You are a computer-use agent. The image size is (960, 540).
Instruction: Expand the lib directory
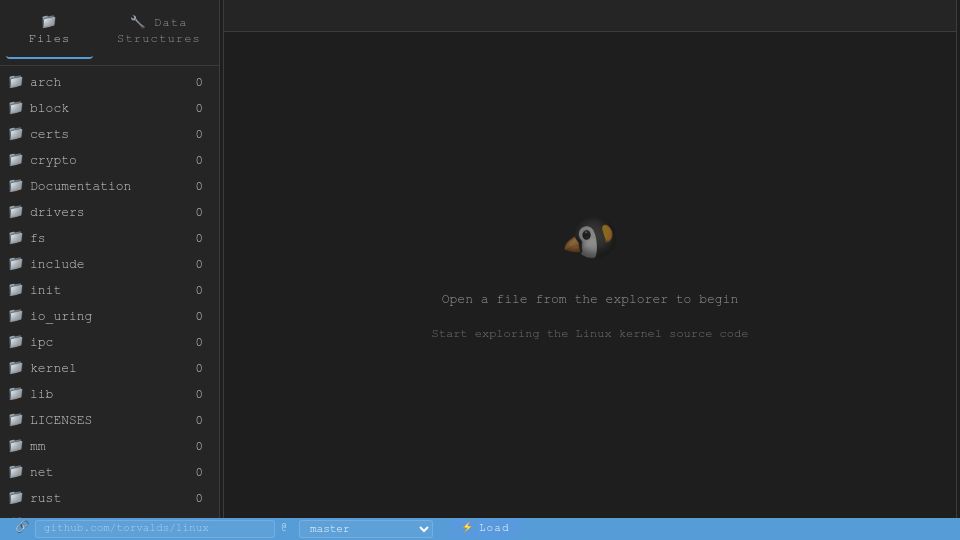(110, 394)
